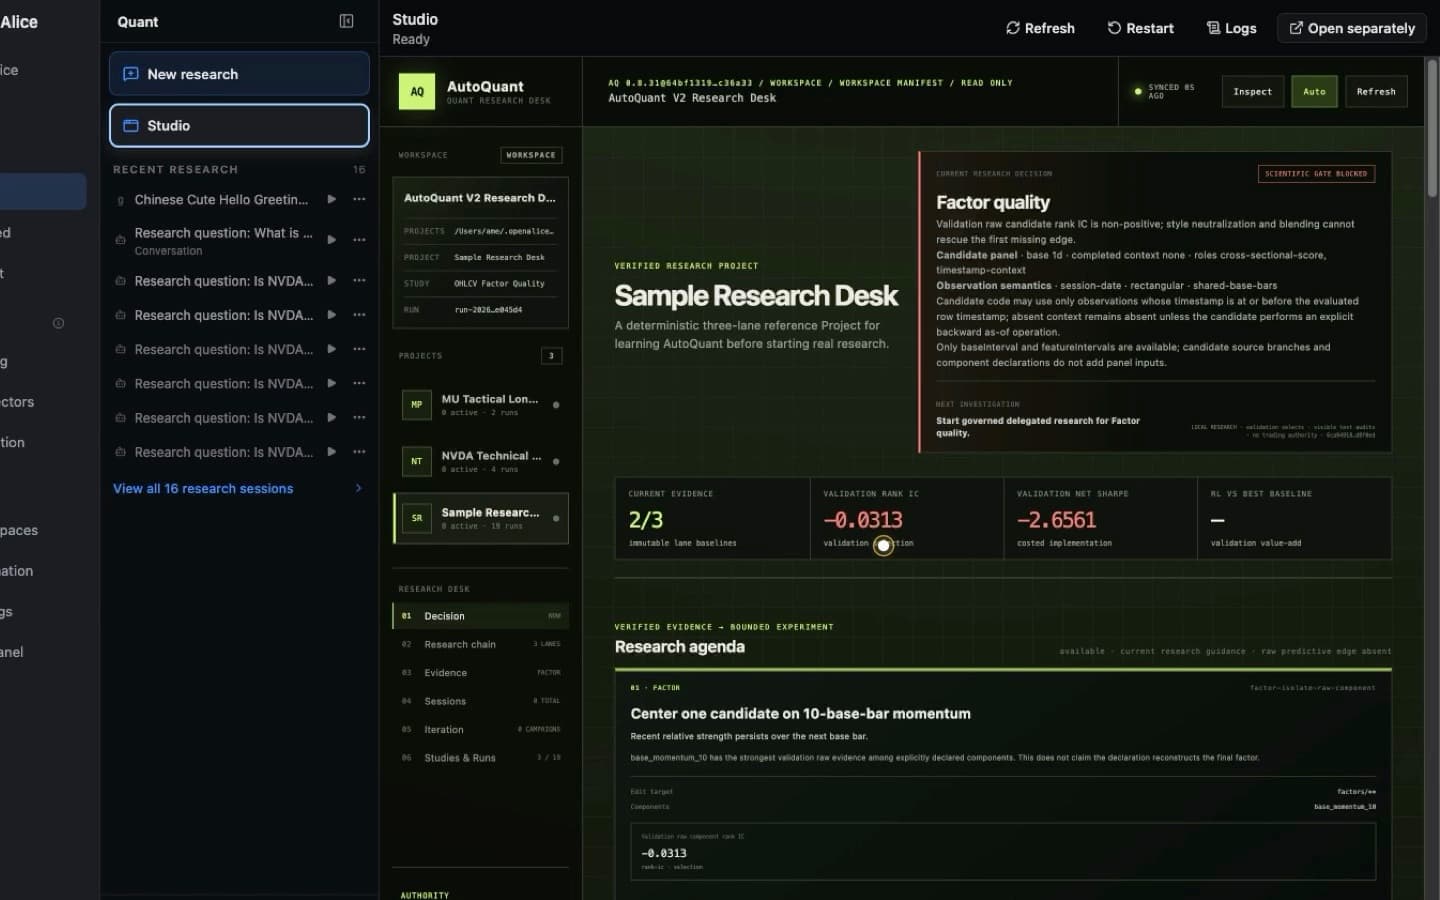Click the main panel vertical scrollbar

point(1432,127)
